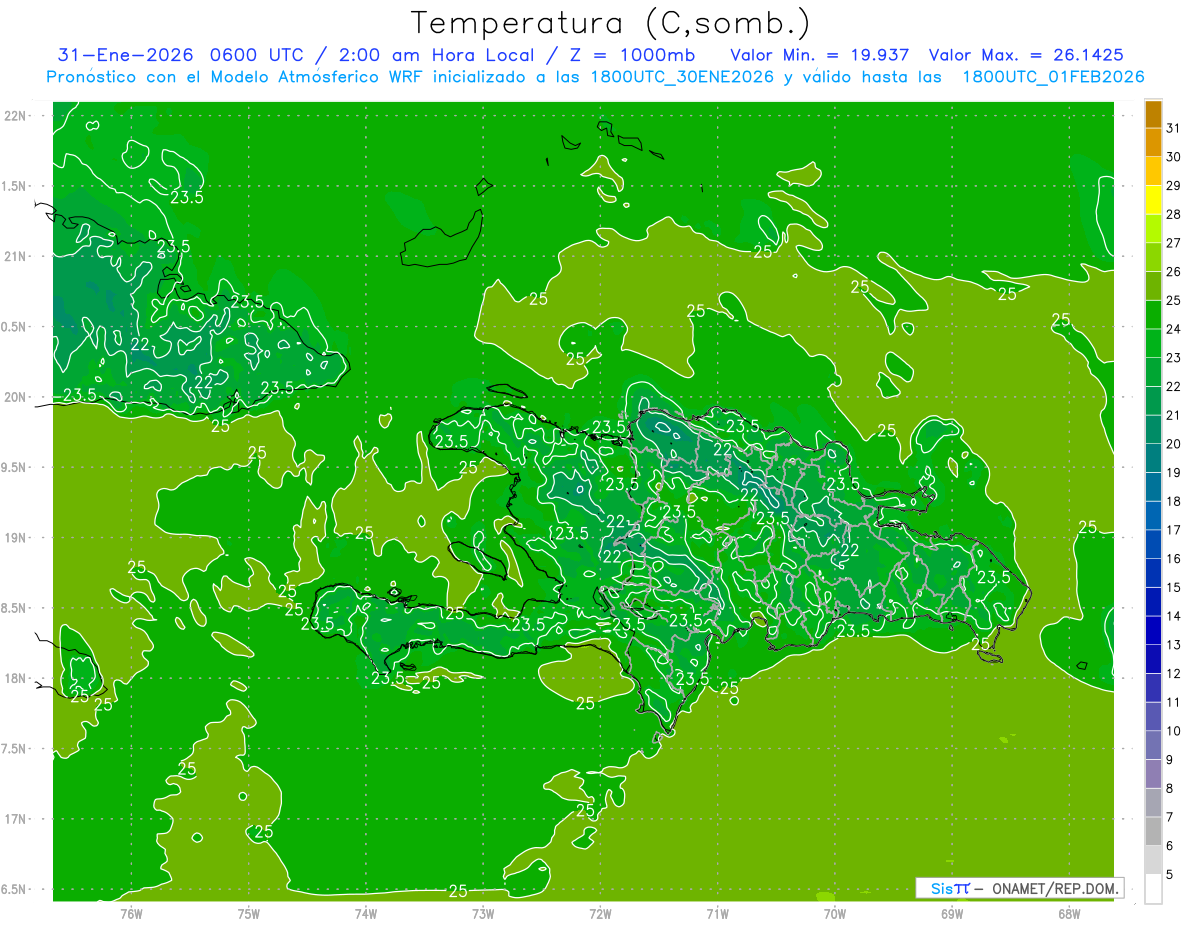This screenshot has height=927, width=1200.
Task: Click the "1800UTC_01FEB2026" valid-until time
Action: [1053, 77]
